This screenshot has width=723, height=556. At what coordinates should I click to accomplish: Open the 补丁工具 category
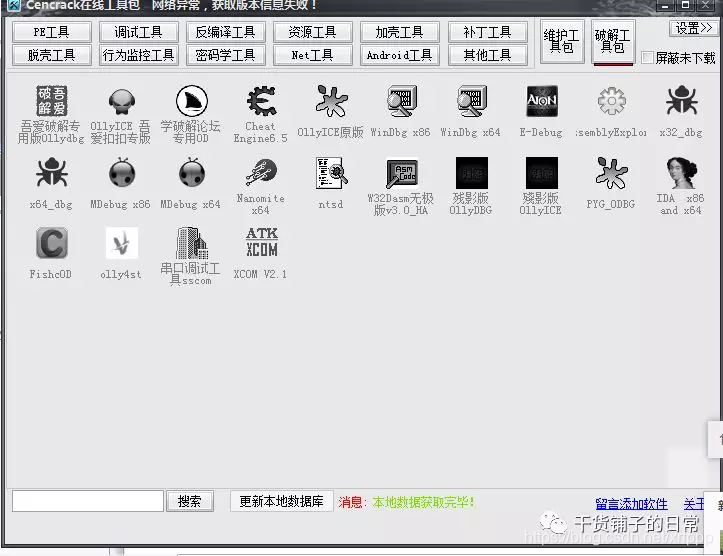tap(487, 32)
